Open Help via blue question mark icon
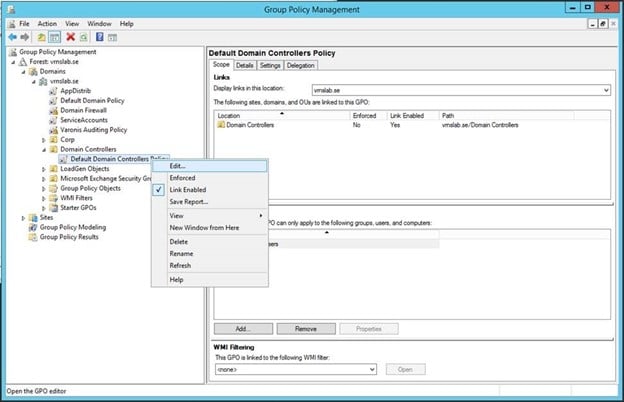Viewport: 624px width, 402px height. coord(100,36)
